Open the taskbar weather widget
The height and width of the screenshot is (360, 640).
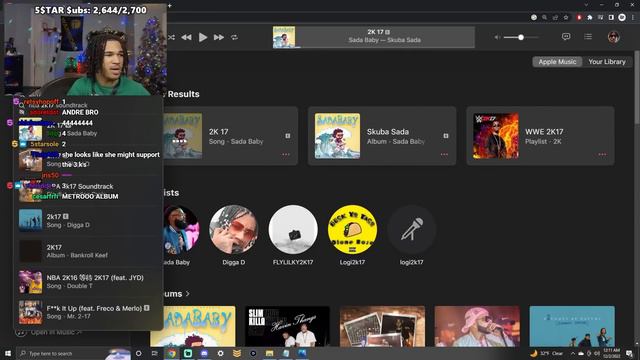(x=547, y=353)
